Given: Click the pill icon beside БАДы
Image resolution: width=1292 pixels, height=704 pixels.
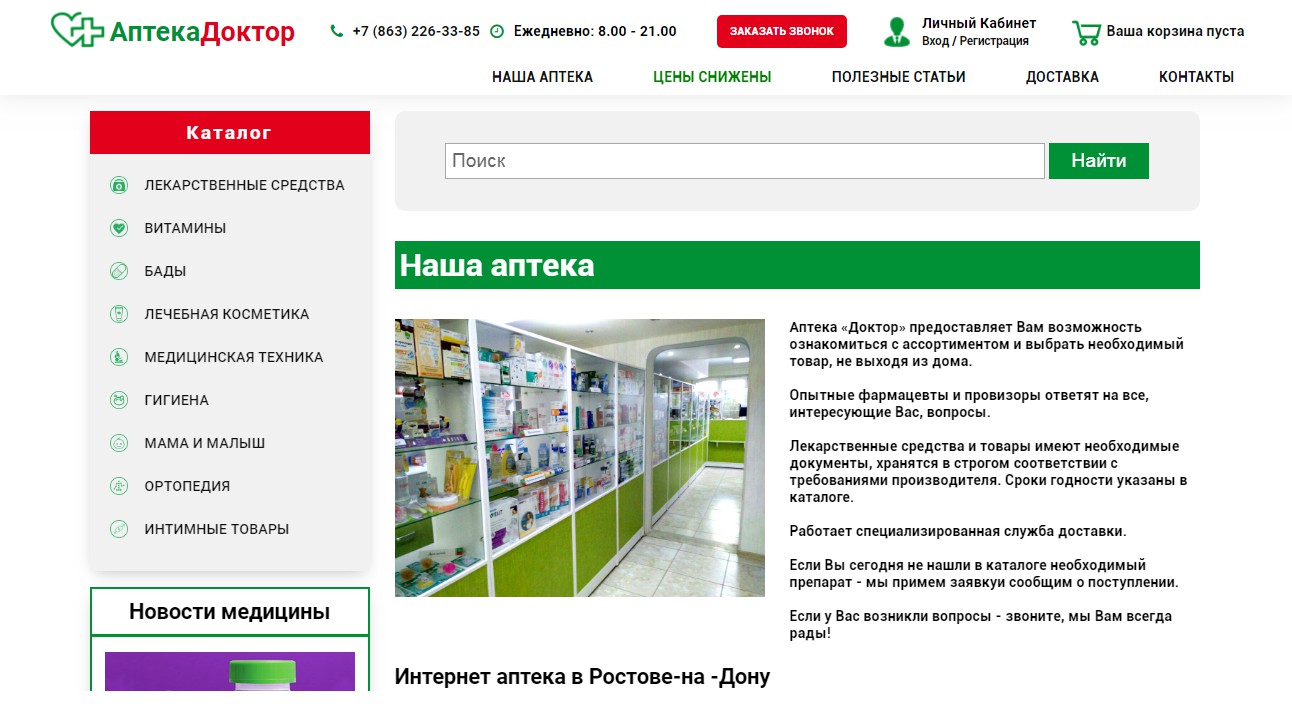Looking at the screenshot, I should 119,271.
